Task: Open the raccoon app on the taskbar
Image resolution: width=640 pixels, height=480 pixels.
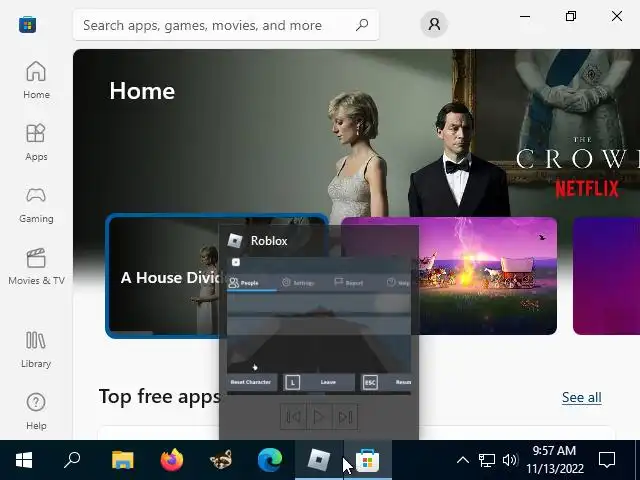Action: [x=221, y=460]
